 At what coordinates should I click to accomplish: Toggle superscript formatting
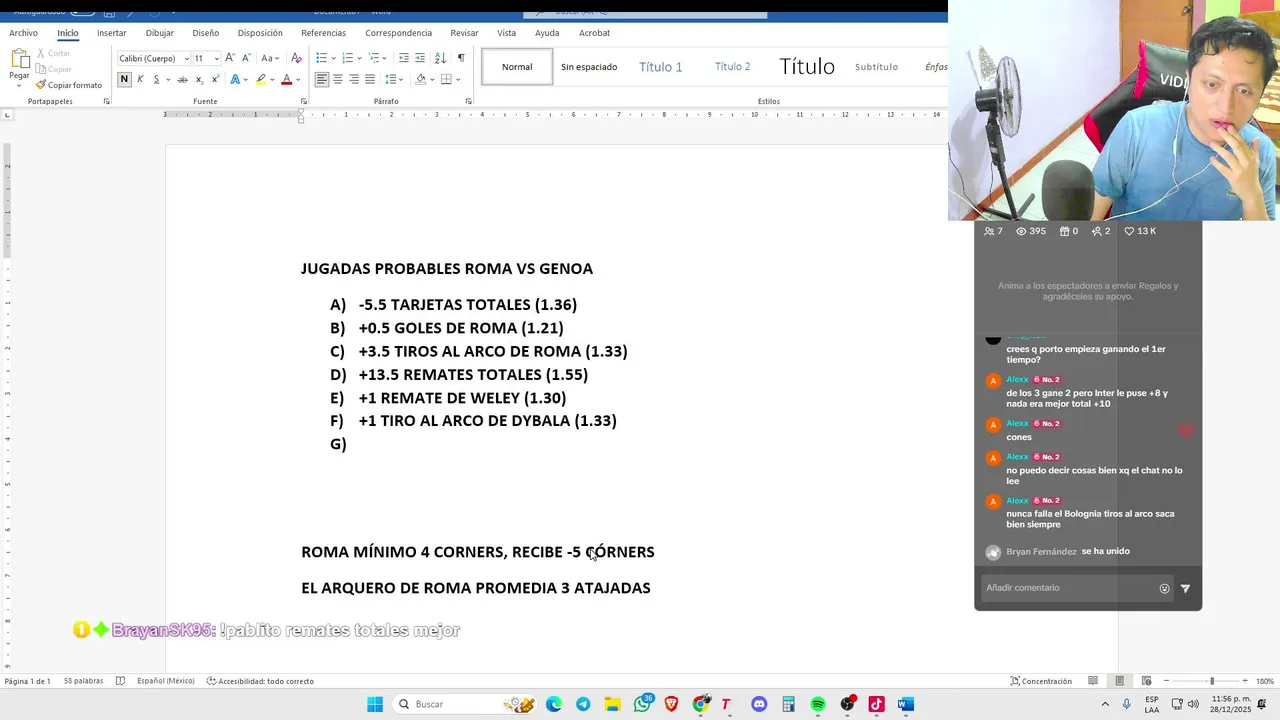[215, 79]
